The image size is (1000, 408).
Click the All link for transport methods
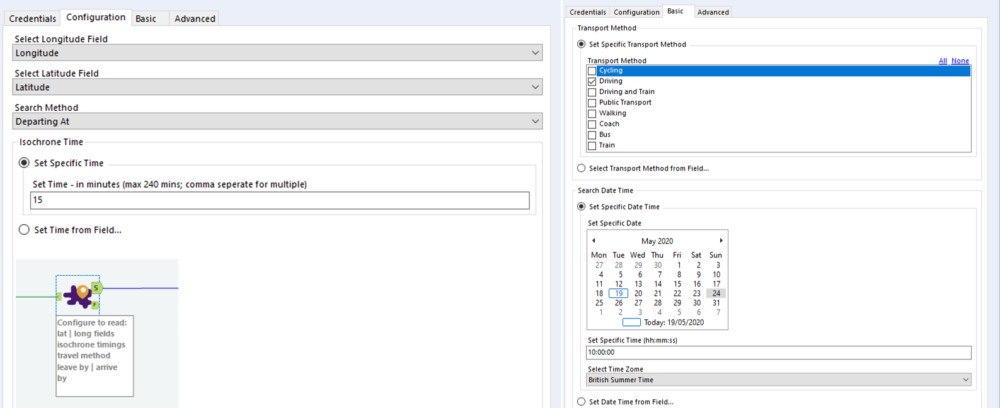pyautogui.click(x=943, y=61)
